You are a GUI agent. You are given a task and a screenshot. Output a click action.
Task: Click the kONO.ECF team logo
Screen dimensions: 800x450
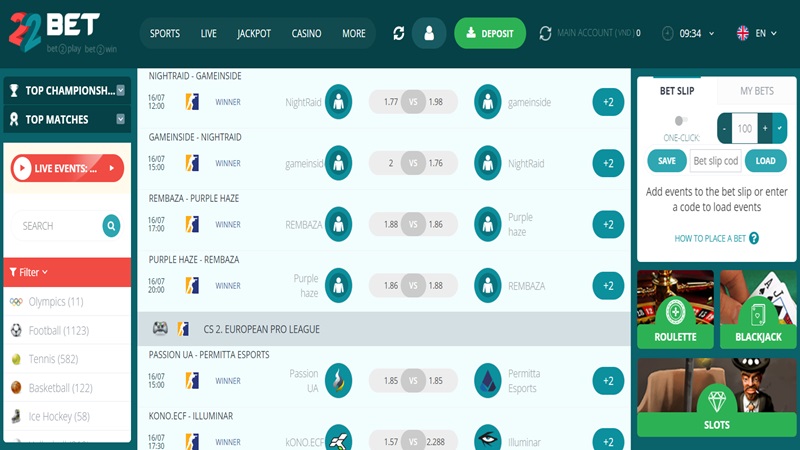coord(338,438)
